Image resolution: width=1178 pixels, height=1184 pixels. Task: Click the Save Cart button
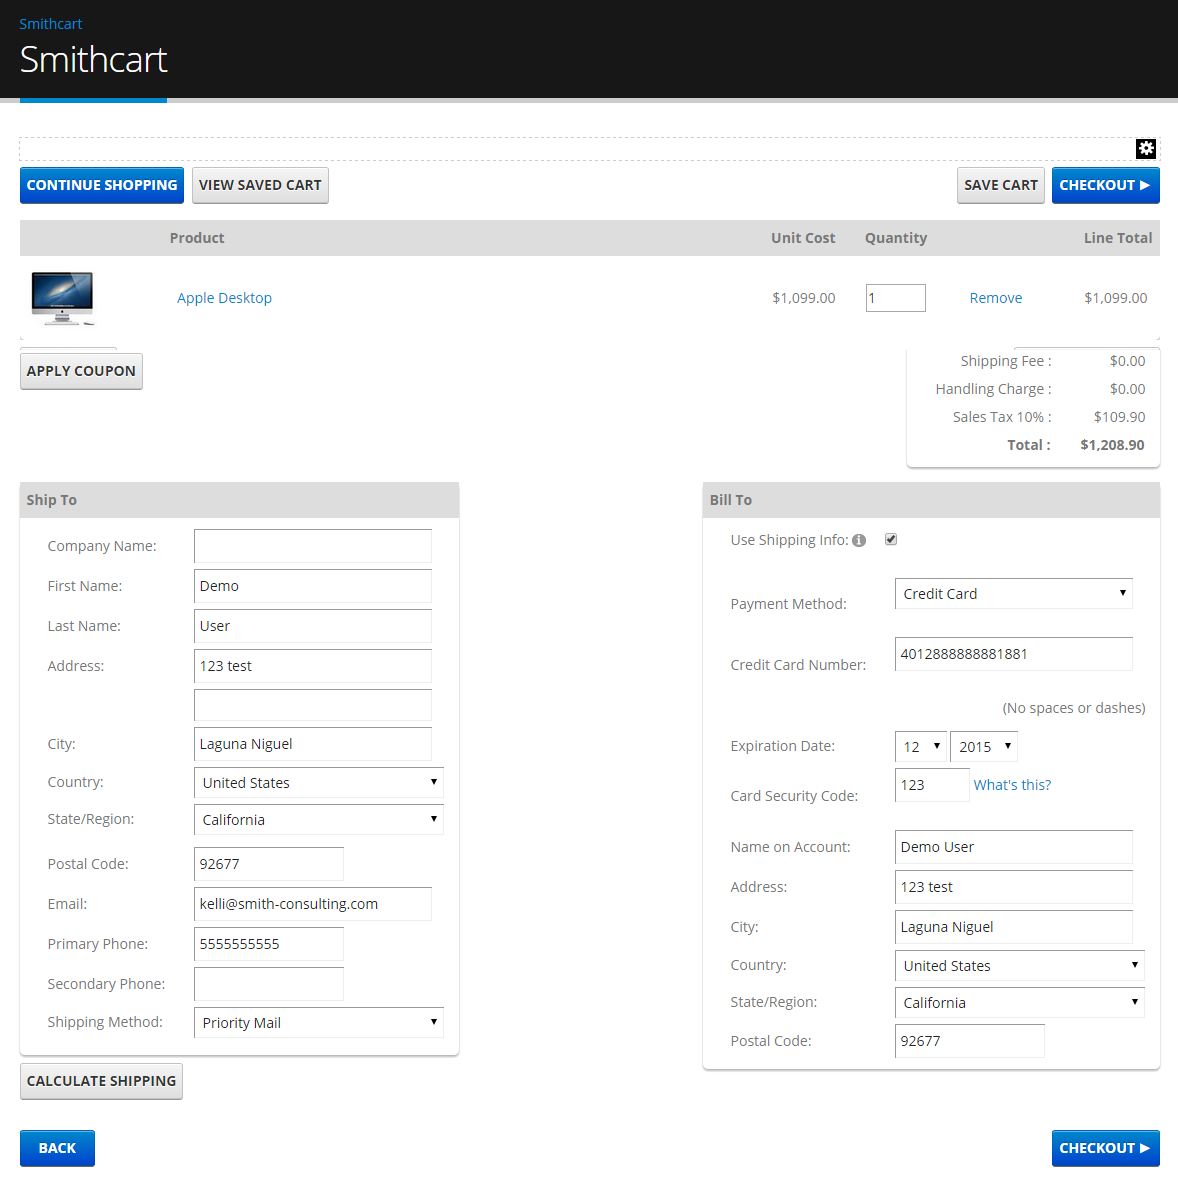pyautogui.click(x=1001, y=186)
